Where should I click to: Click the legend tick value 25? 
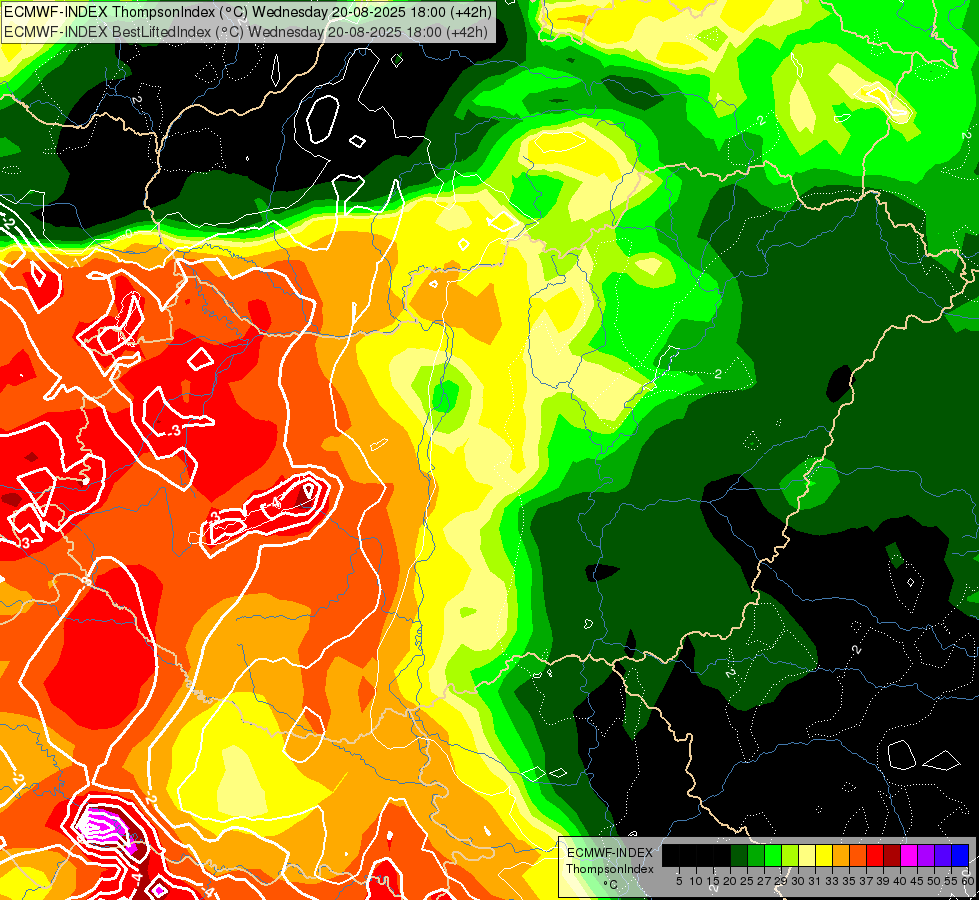[747, 881]
